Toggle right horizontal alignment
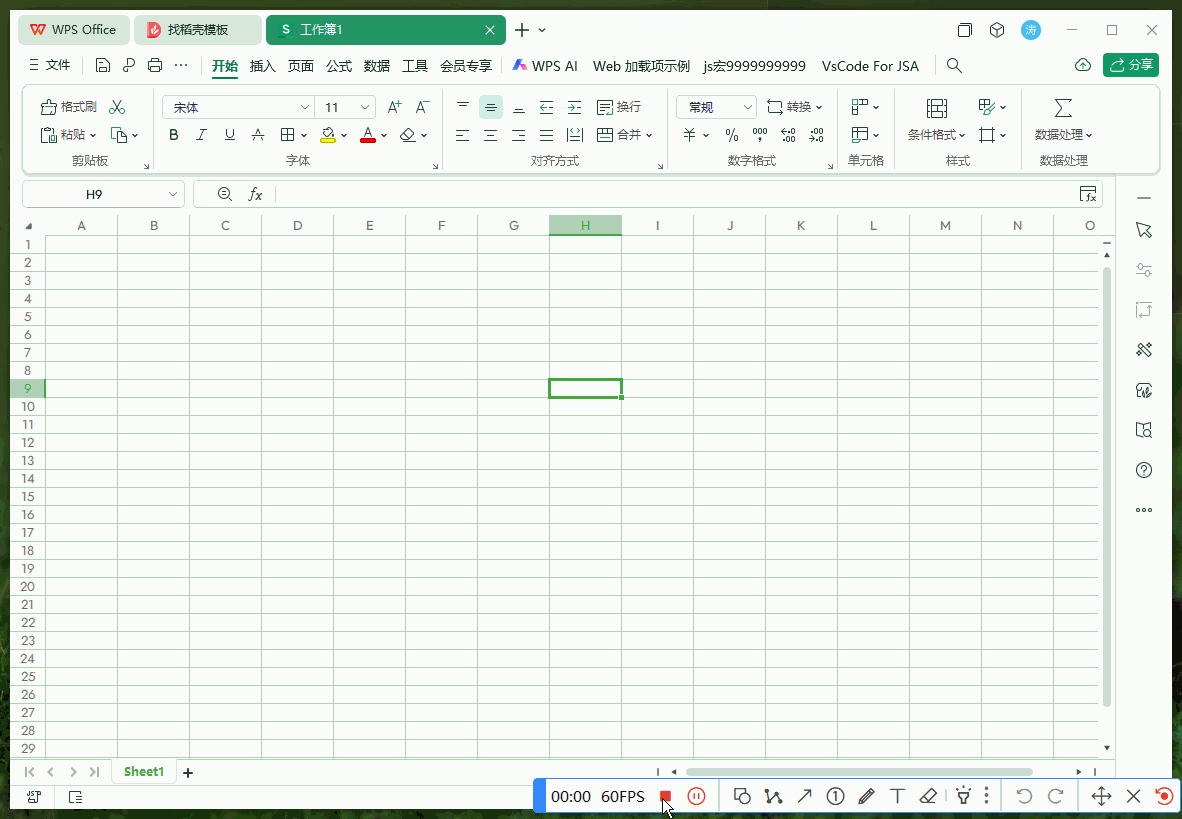The height and width of the screenshot is (819, 1182). pos(519,135)
